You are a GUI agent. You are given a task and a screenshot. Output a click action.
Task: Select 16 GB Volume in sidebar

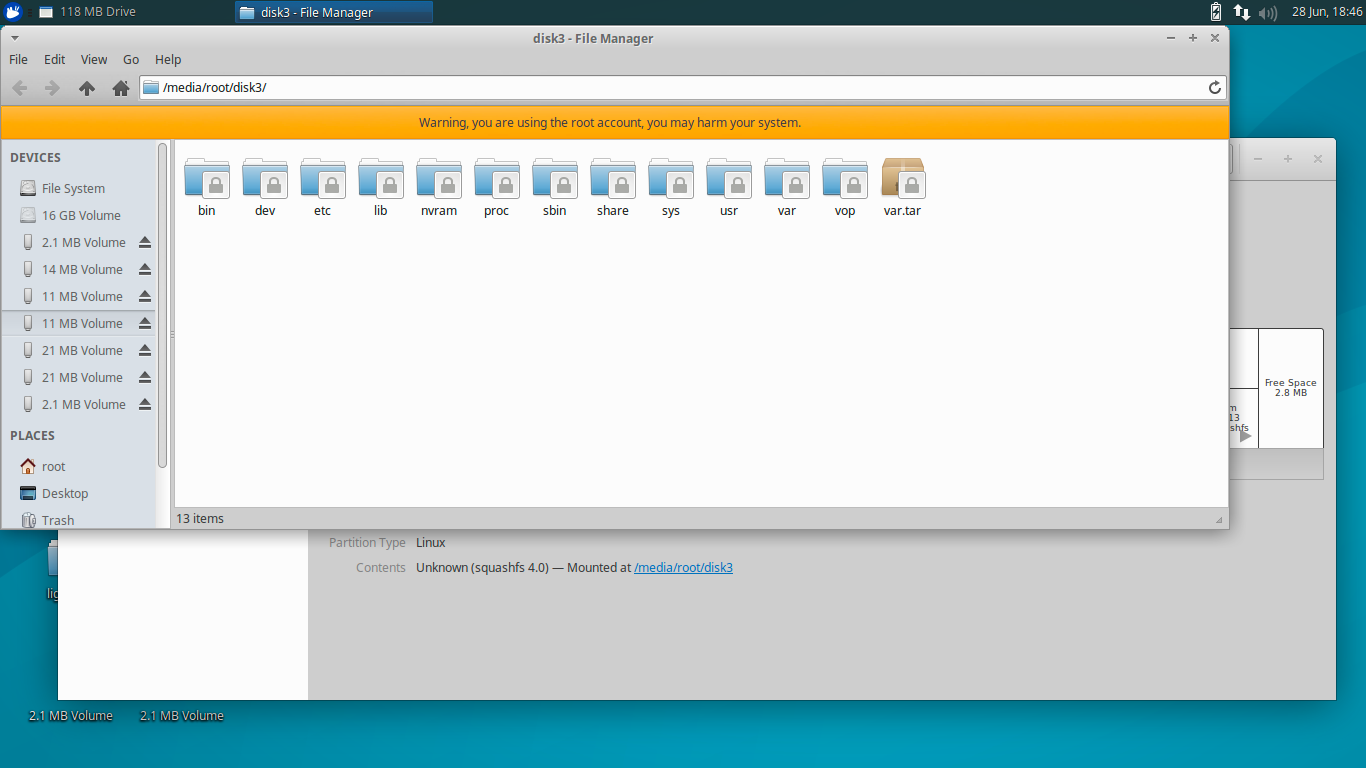click(80, 215)
